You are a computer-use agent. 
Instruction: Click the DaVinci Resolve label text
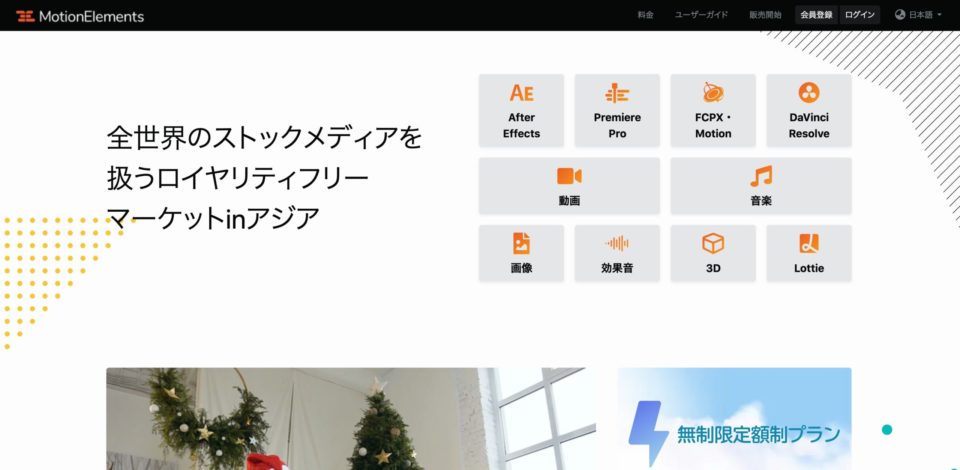coord(809,125)
